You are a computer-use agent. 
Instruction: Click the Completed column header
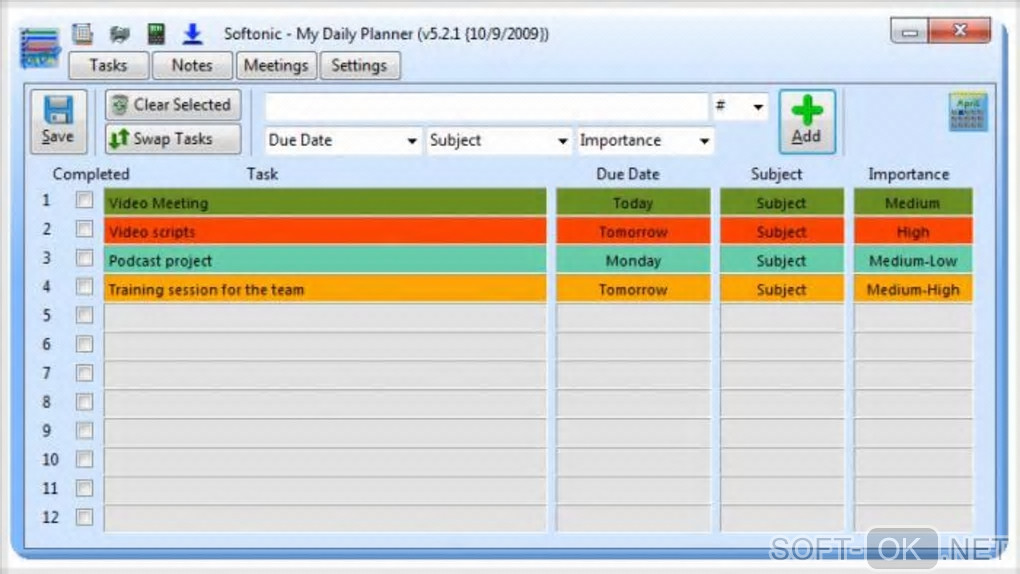click(91, 174)
